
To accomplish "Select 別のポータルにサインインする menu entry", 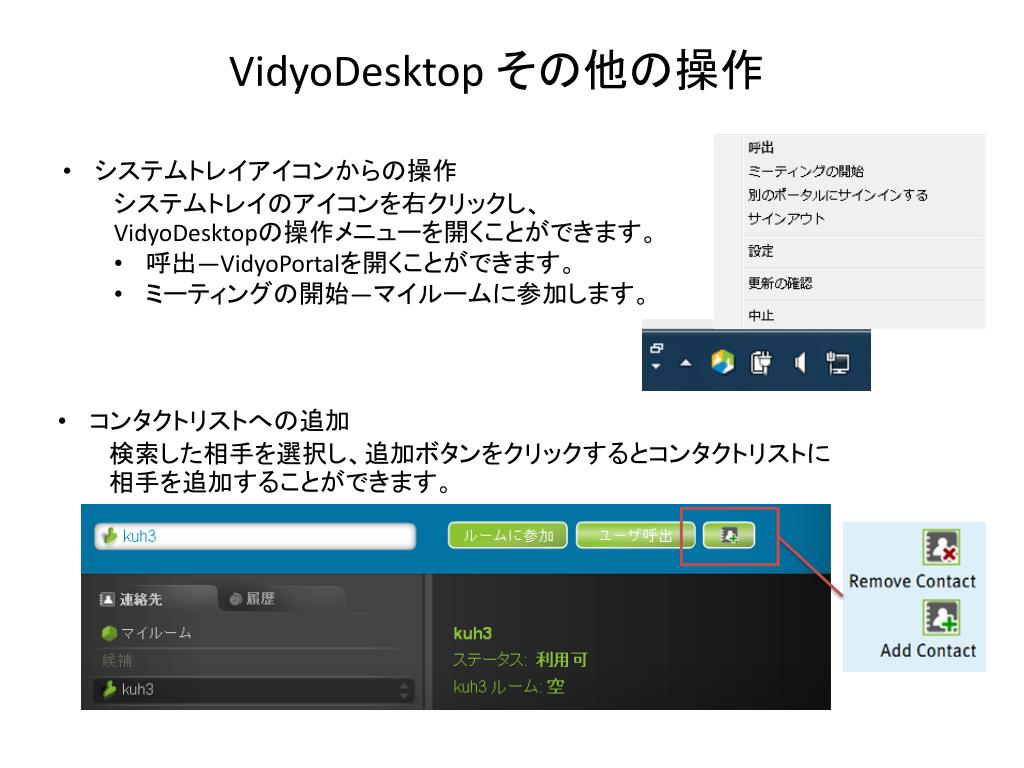I will (838, 195).
